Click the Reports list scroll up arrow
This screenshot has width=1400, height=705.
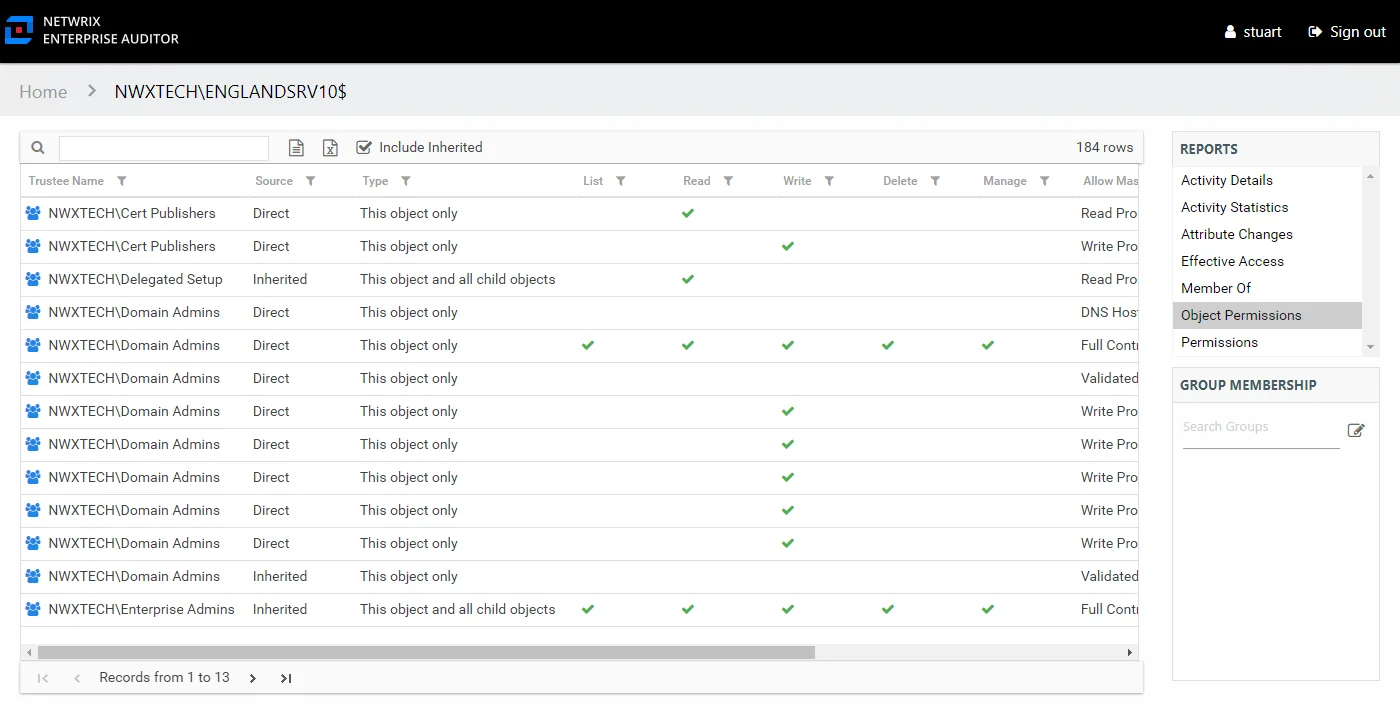(1370, 174)
